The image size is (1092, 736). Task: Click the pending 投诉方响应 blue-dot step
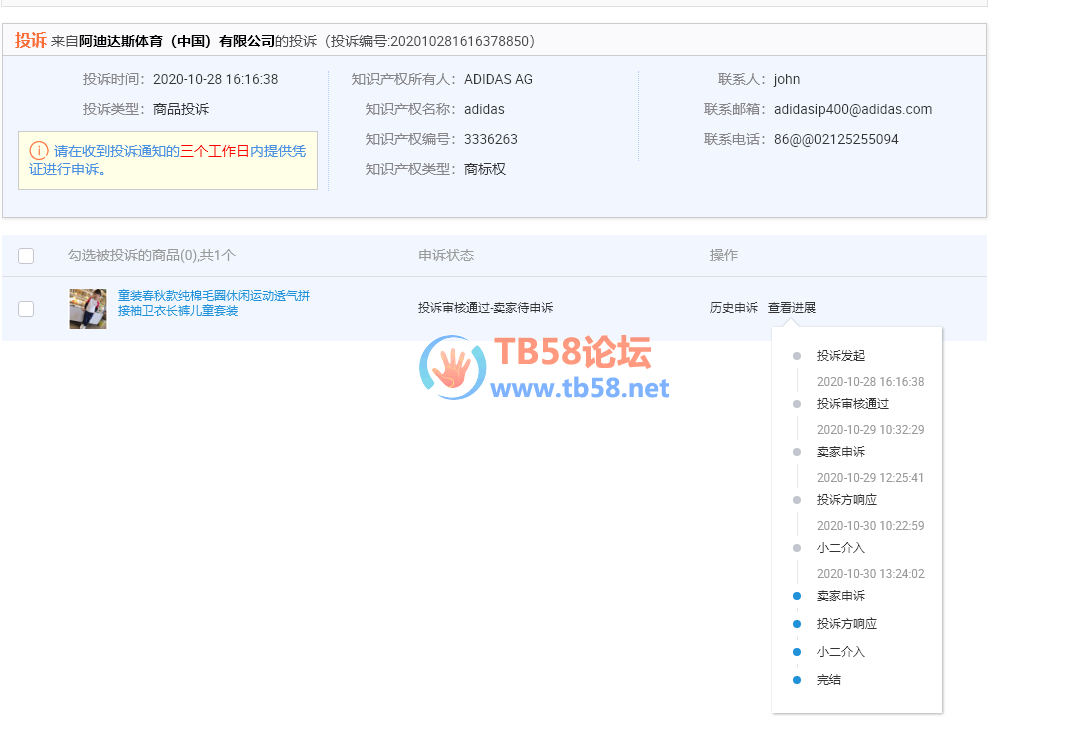(x=846, y=624)
